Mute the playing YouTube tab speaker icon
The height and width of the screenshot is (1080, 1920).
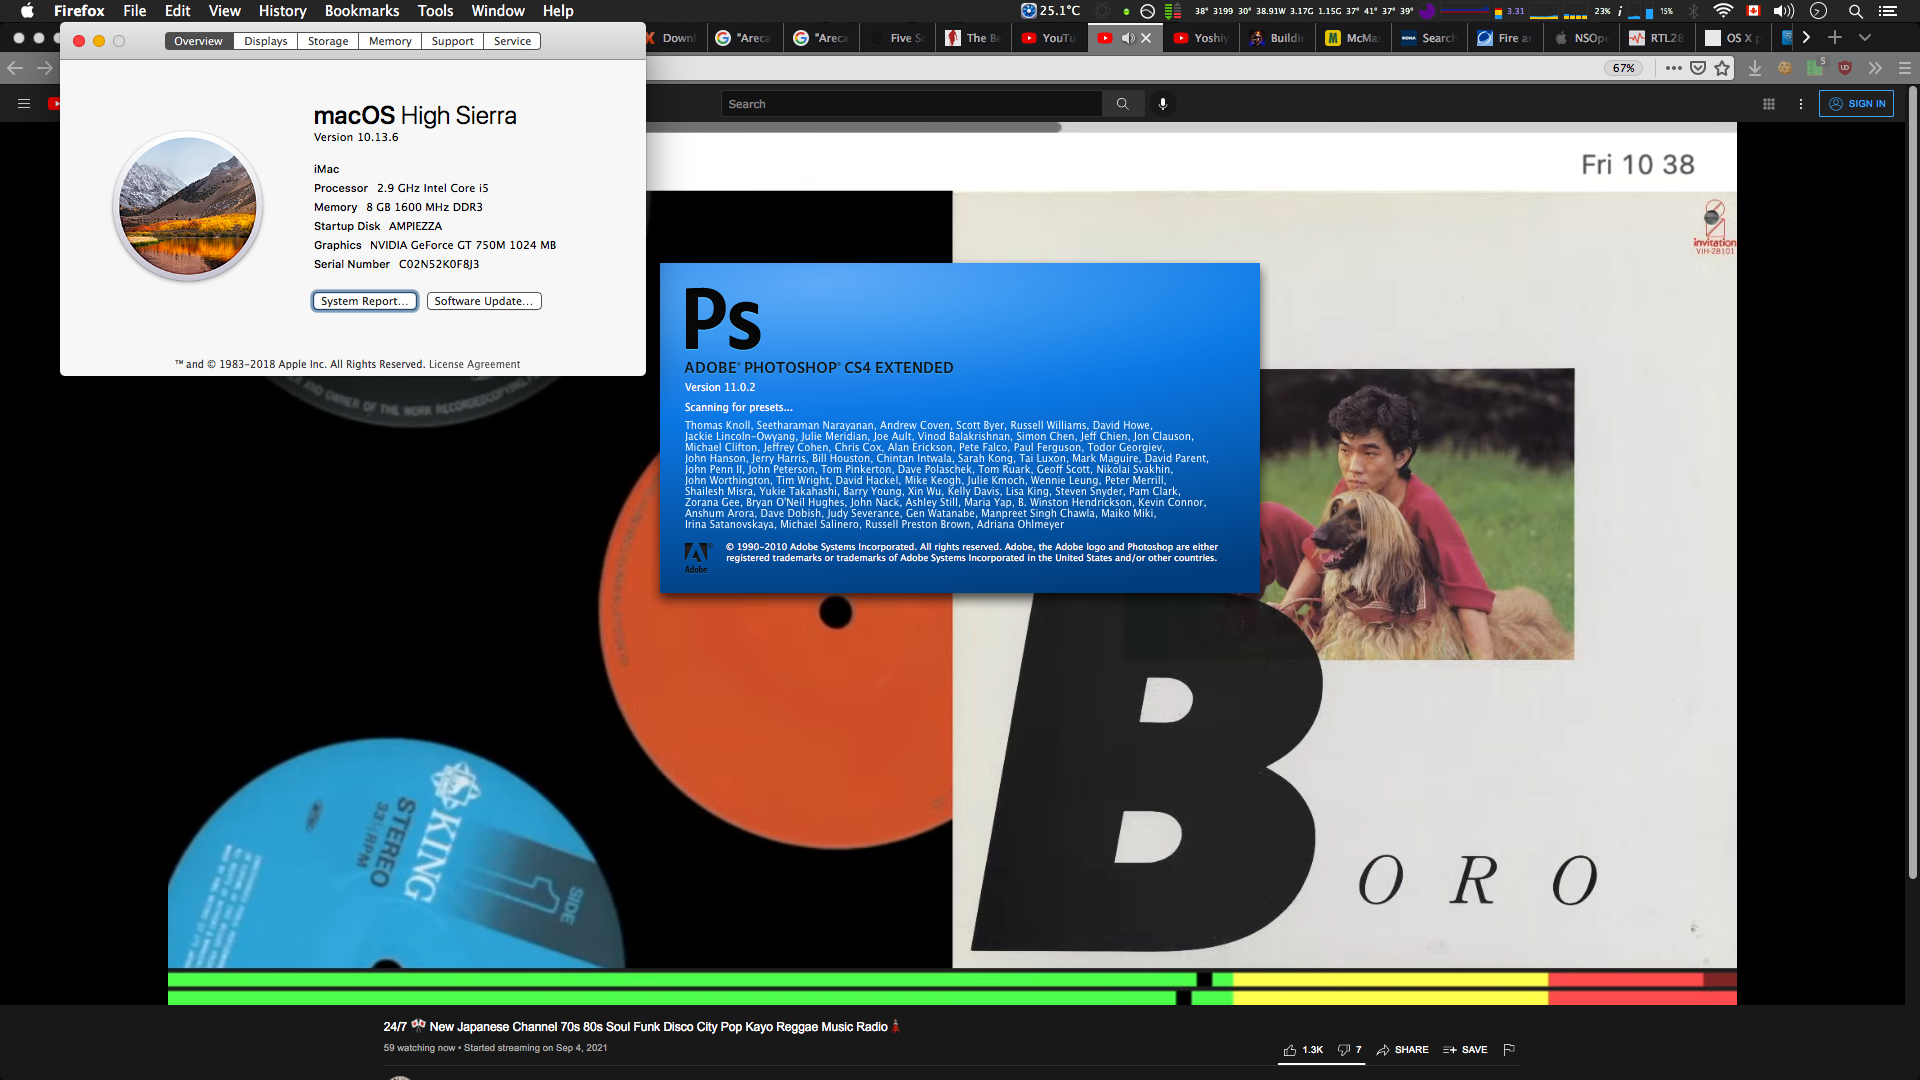(1128, 38)
